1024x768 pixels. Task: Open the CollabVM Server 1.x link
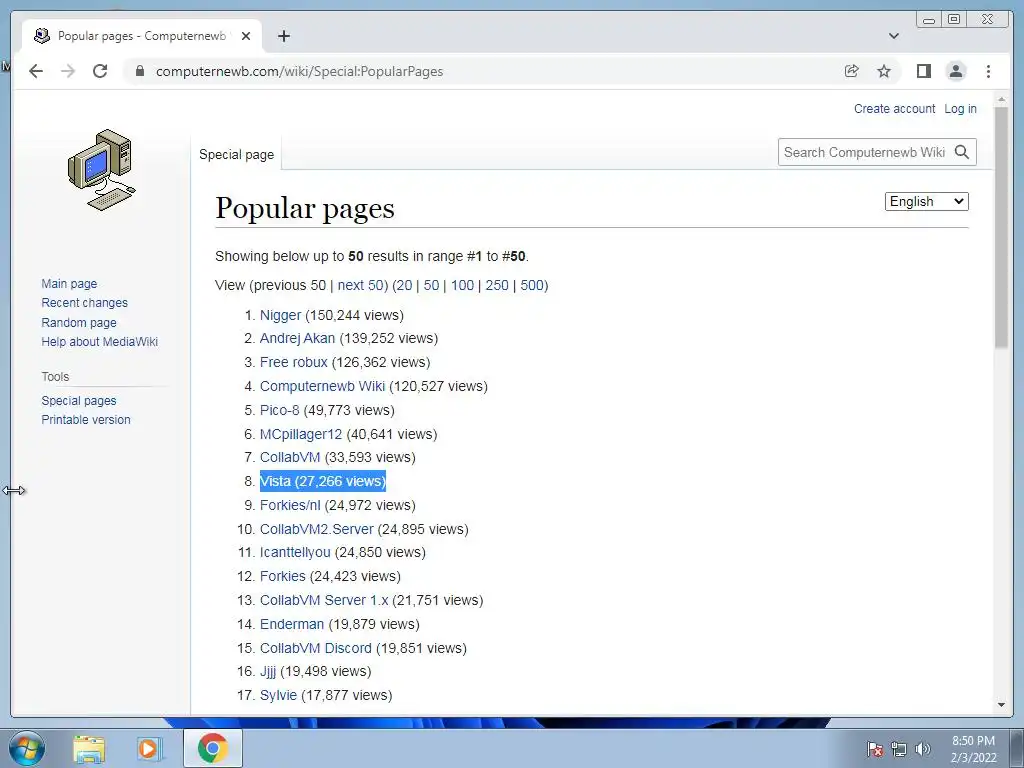(x=324, y=600)
